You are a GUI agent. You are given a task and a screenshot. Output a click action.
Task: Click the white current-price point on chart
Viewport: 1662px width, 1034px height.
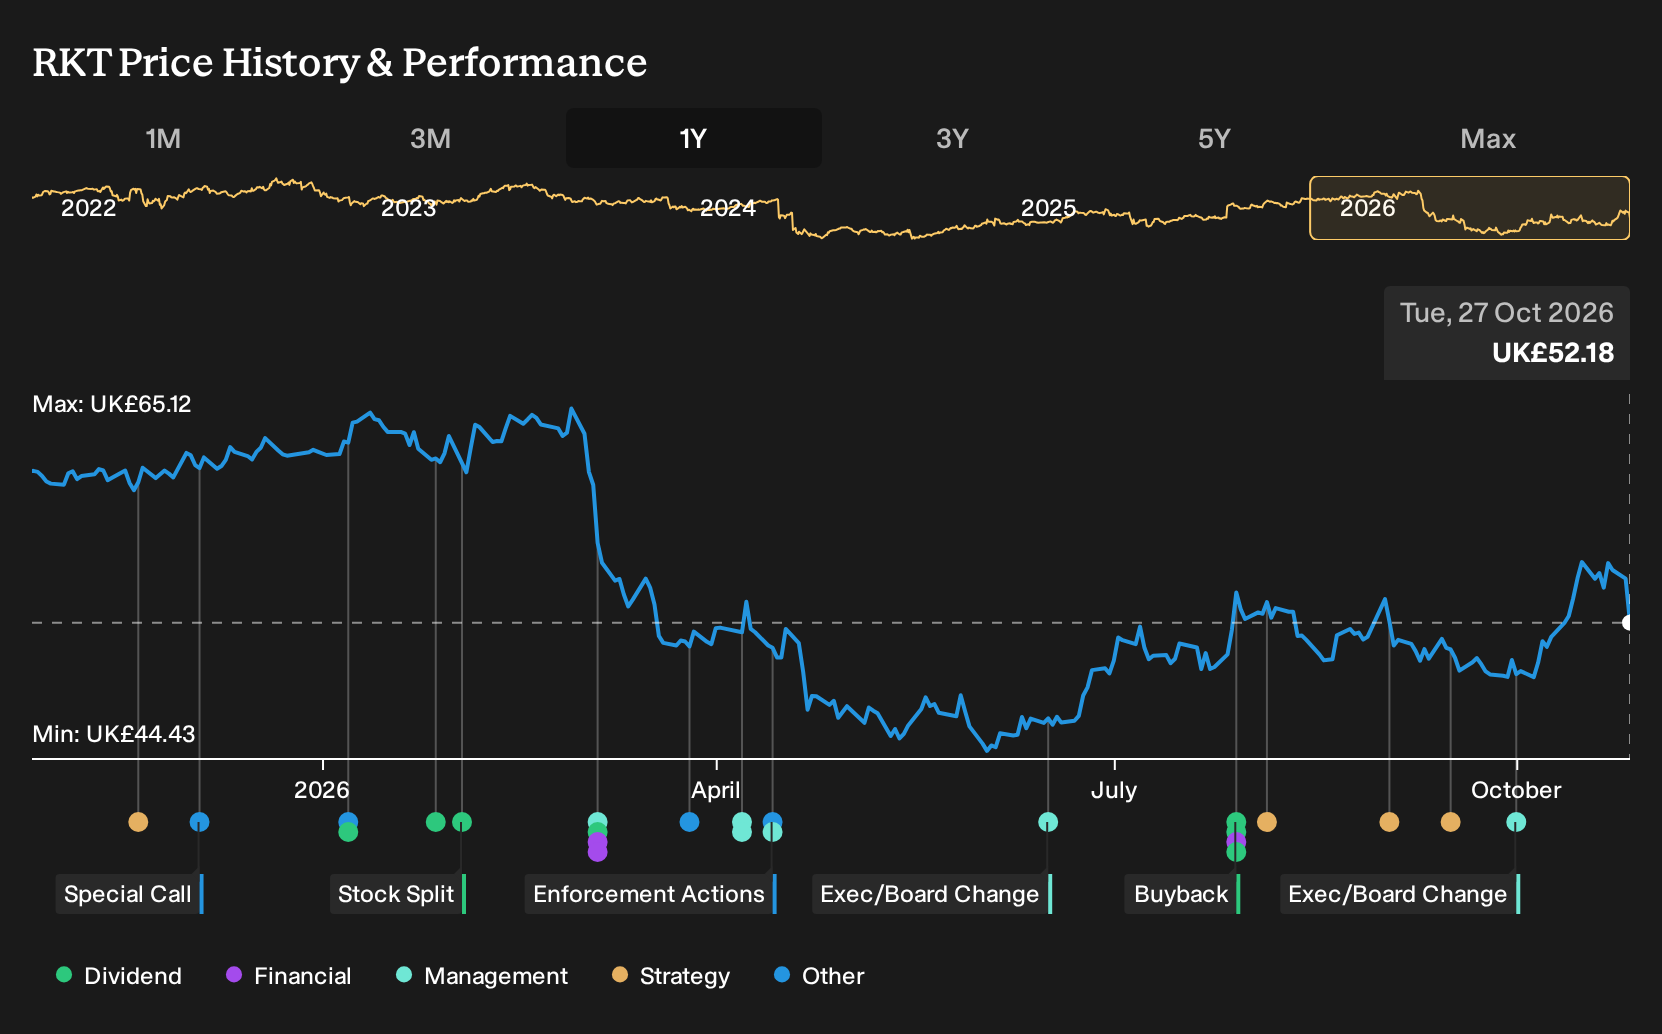(x=1628, y=623)
